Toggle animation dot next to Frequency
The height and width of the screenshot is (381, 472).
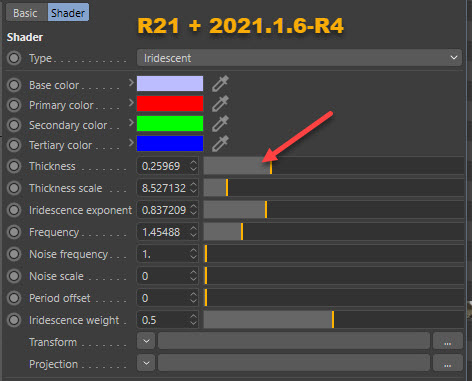pos(14,232)
